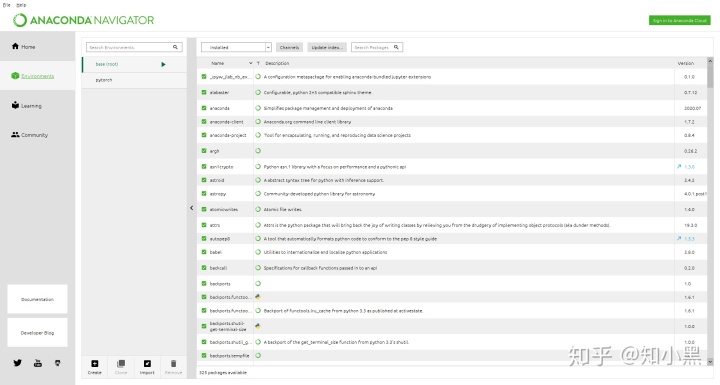Open the GitHub icon in sidebar
Screen dimensions: 720x385
[x=57, y=363]
